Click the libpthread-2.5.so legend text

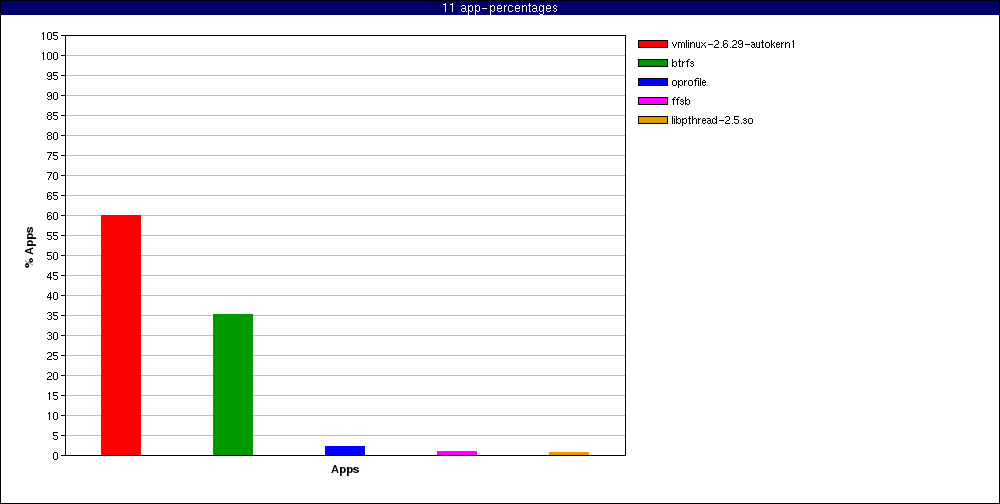coord(712,120)
